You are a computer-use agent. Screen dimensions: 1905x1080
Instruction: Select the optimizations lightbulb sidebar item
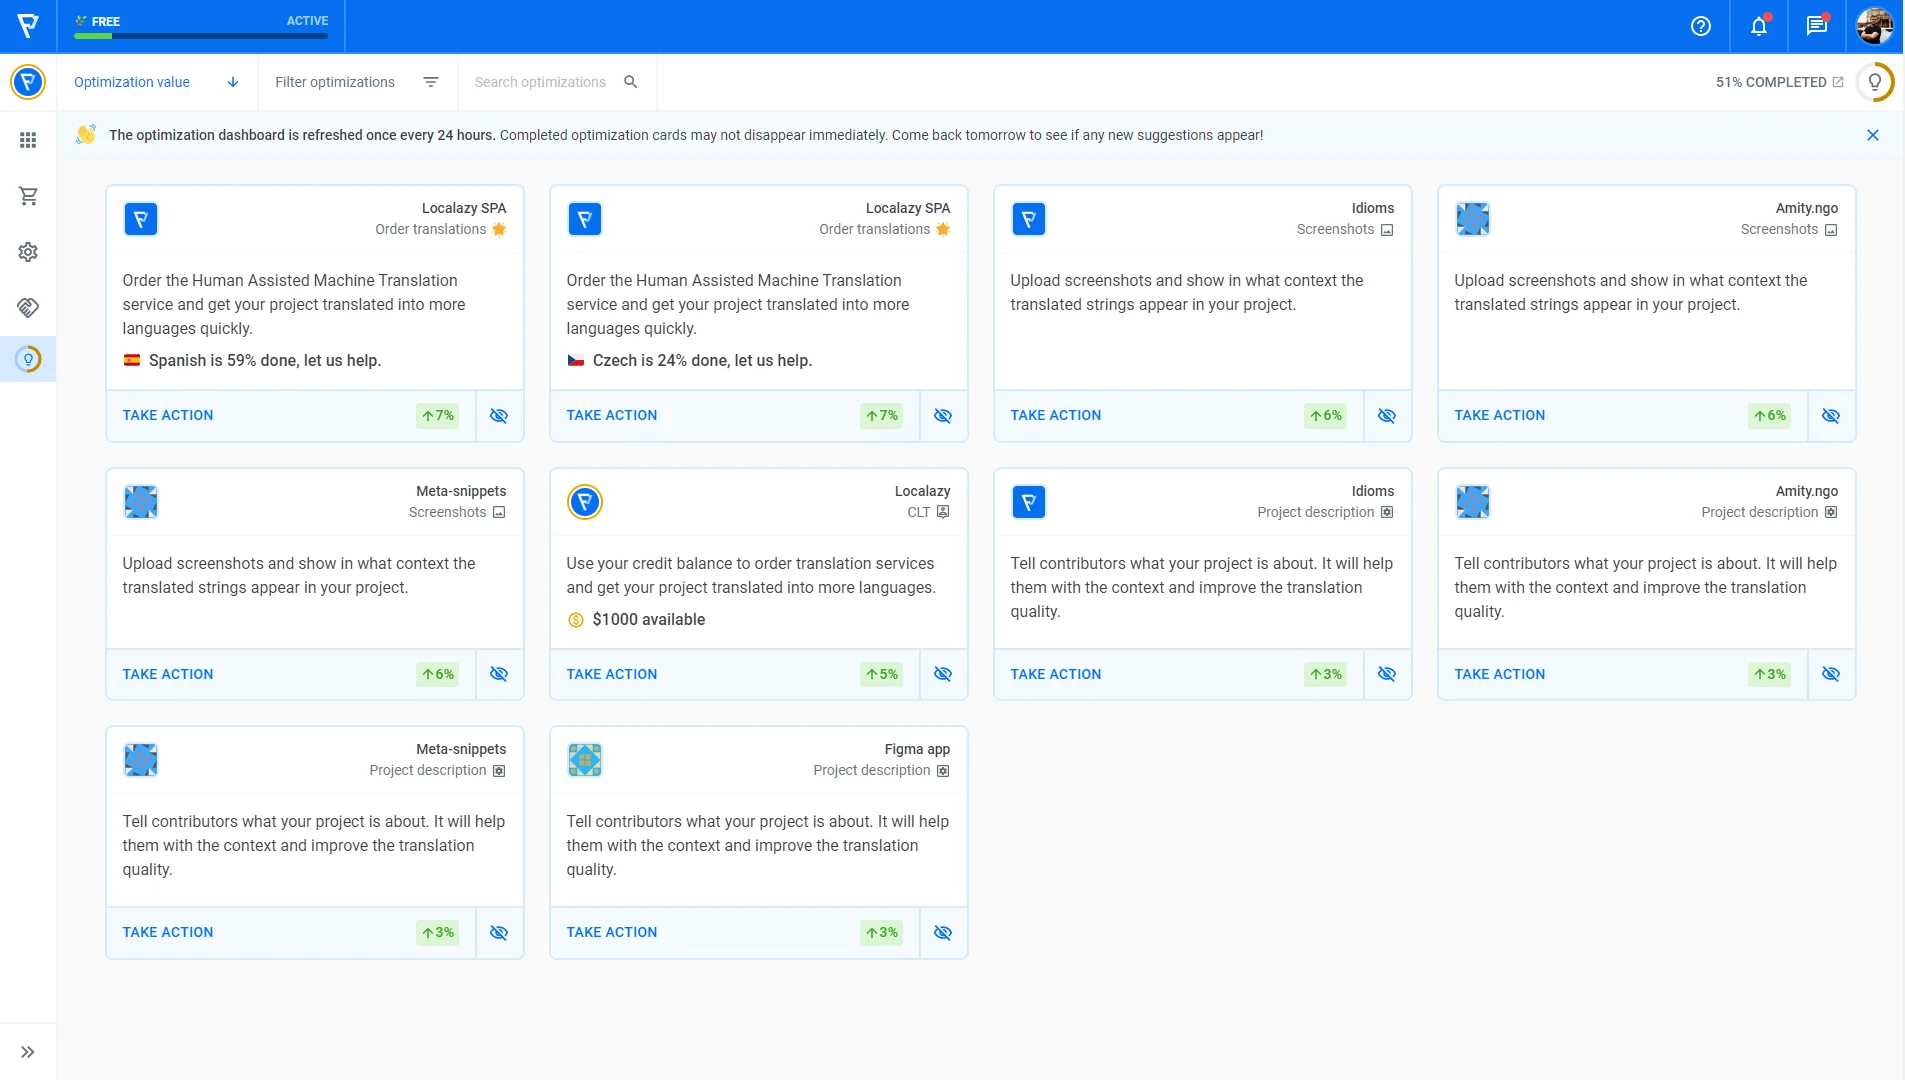[28, 359]
